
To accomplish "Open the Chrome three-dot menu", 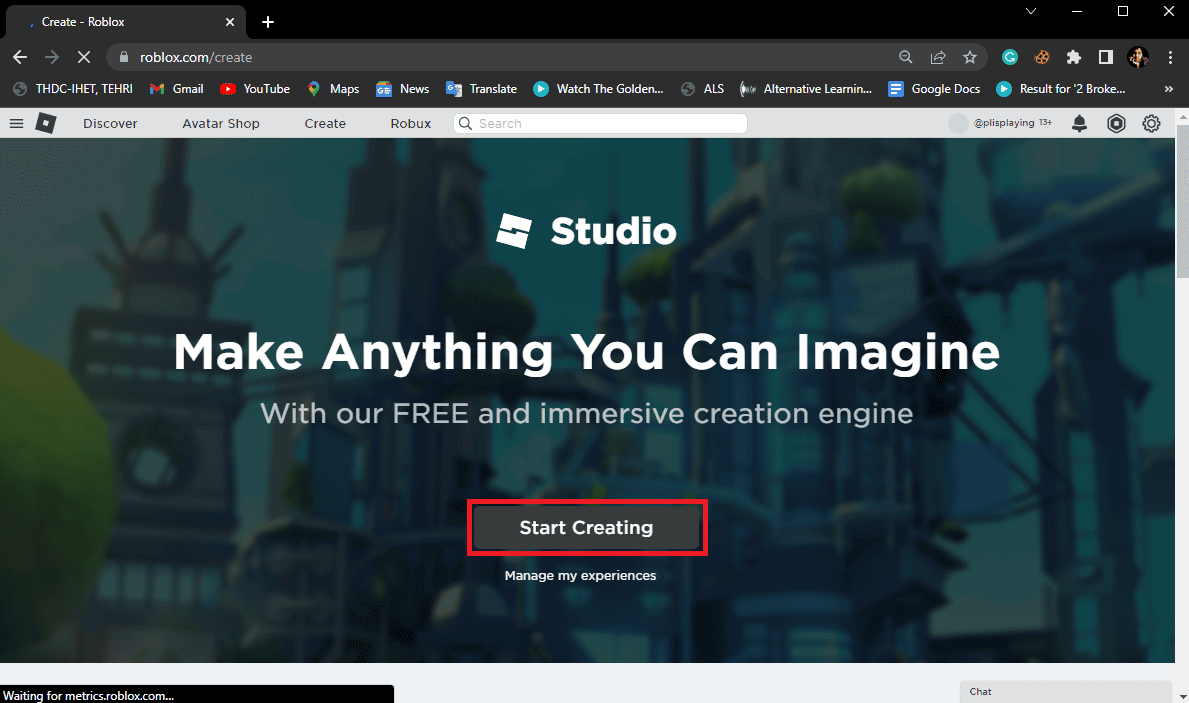I will (x=1170, y=57).
